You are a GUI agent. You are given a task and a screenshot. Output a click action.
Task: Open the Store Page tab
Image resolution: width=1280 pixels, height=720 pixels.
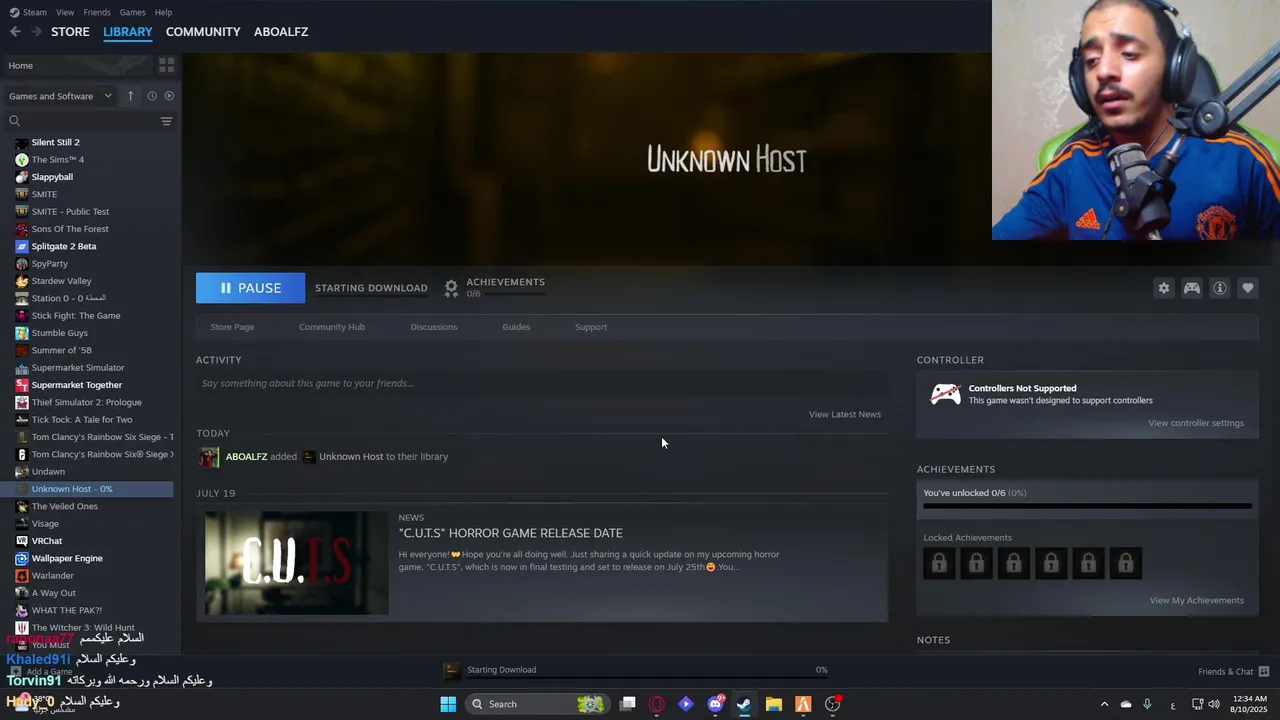pyautogui.click(x=232, y=327)
